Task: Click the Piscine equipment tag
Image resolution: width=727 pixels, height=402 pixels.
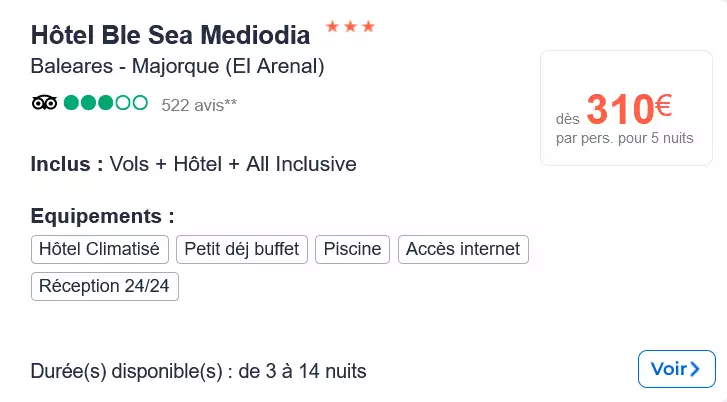Action: 352,249
